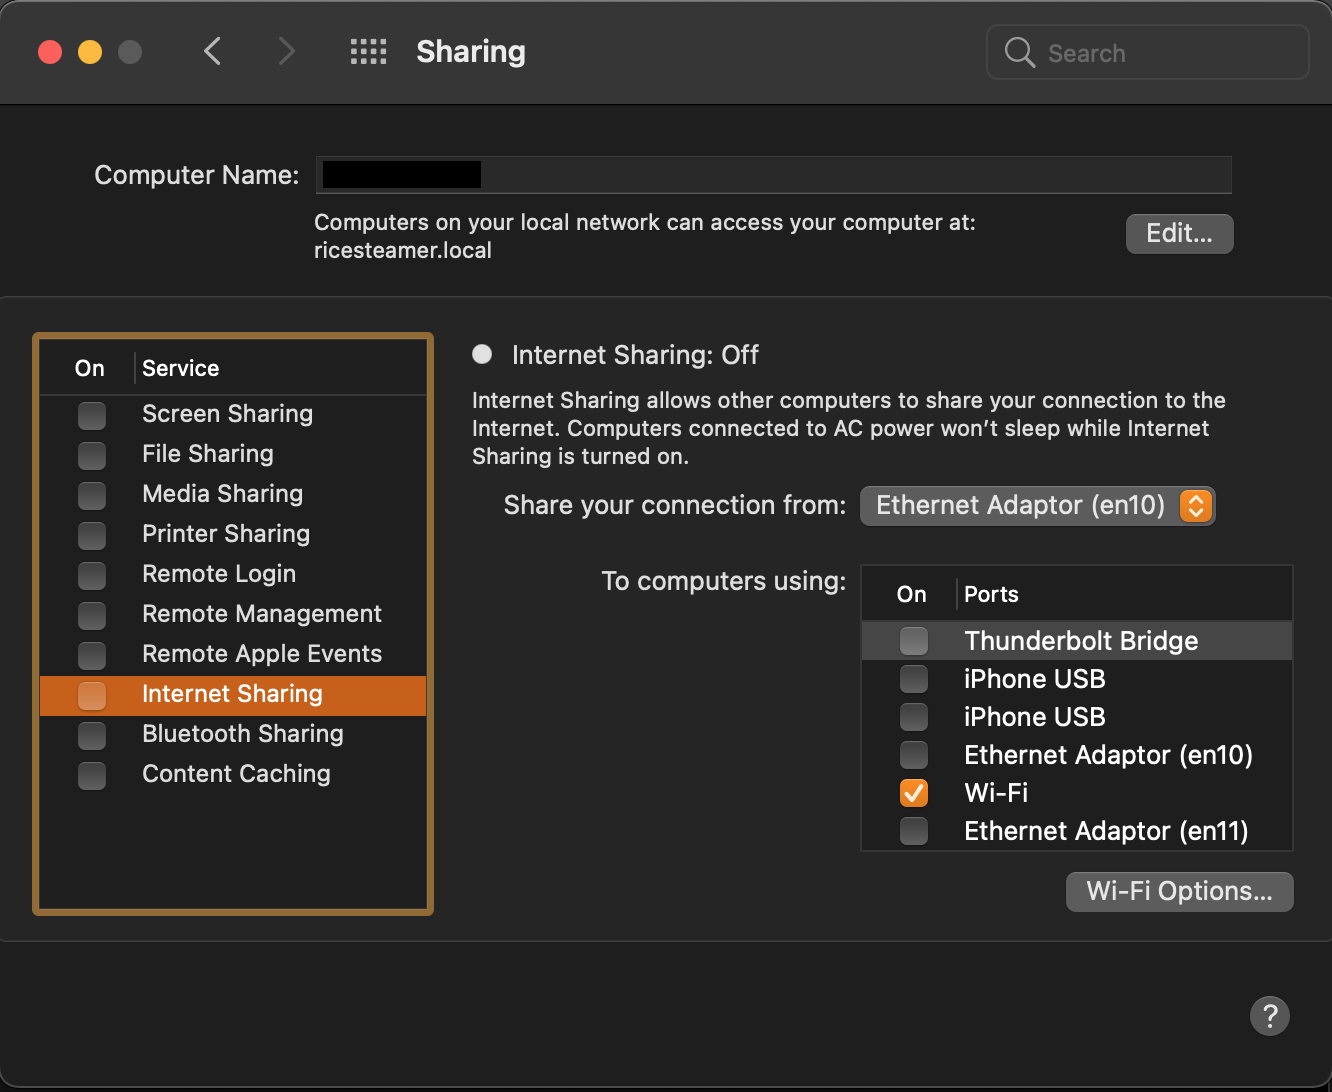
Task: Uncheck the Wi-Fi port checkbox
Action: [x=913, y=793]
